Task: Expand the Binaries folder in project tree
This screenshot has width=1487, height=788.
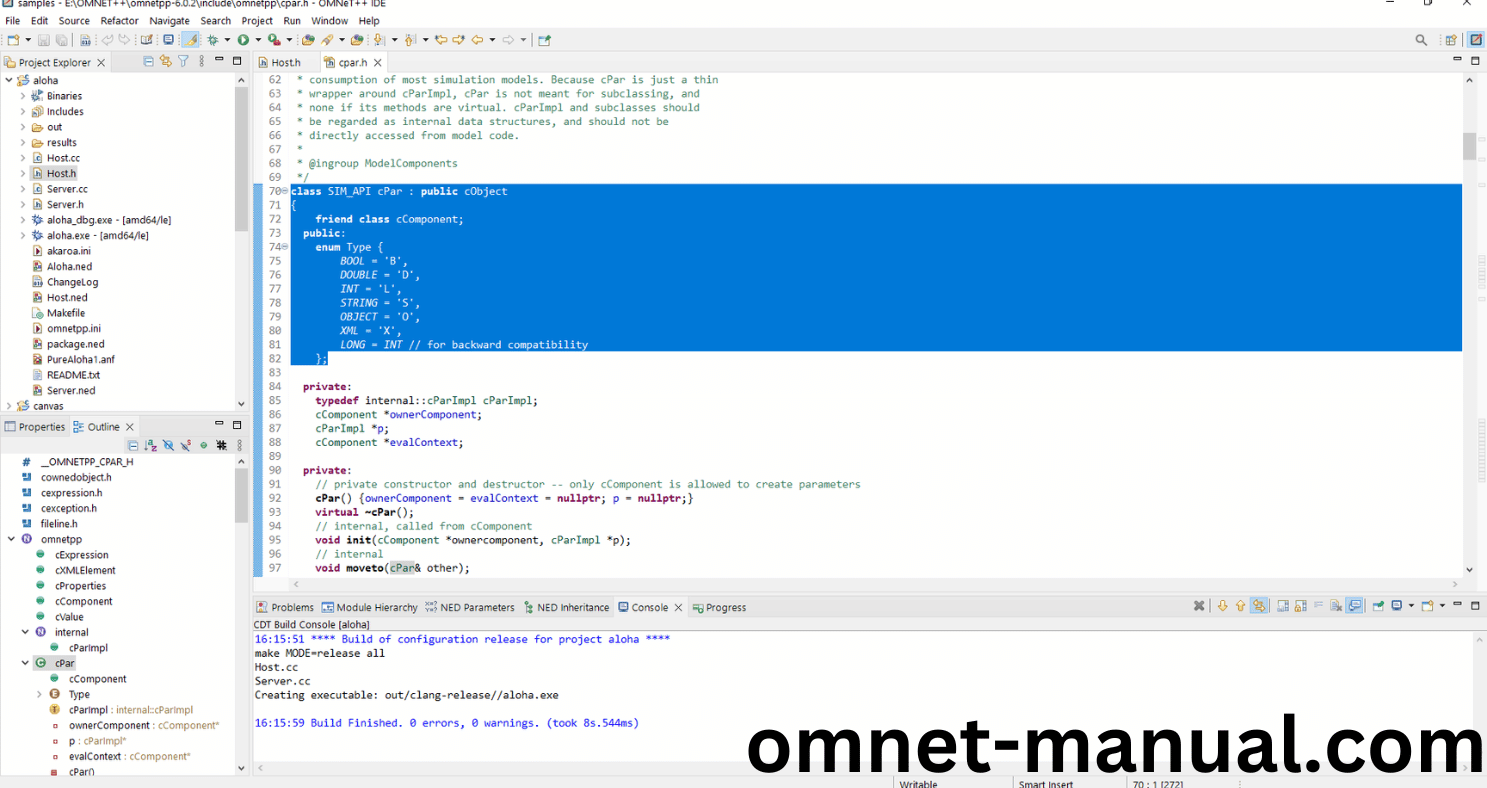Action: click(23, 96)
